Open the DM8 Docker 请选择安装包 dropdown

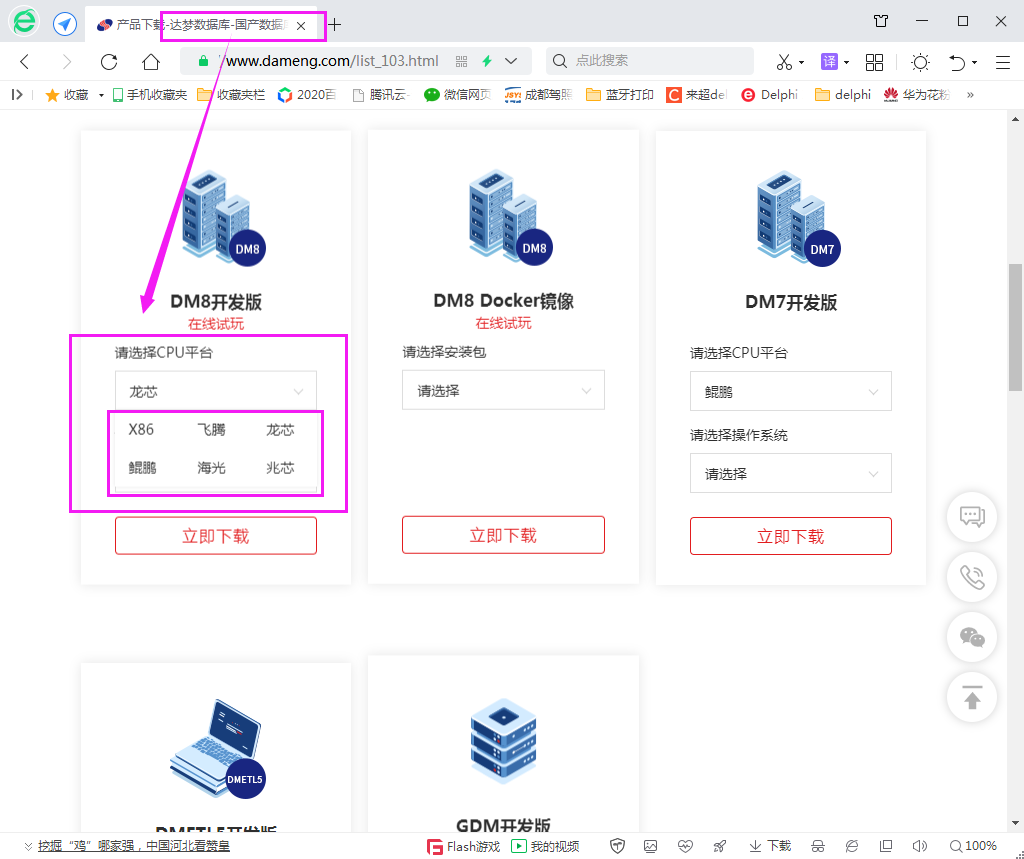click(x=503, y=391)
